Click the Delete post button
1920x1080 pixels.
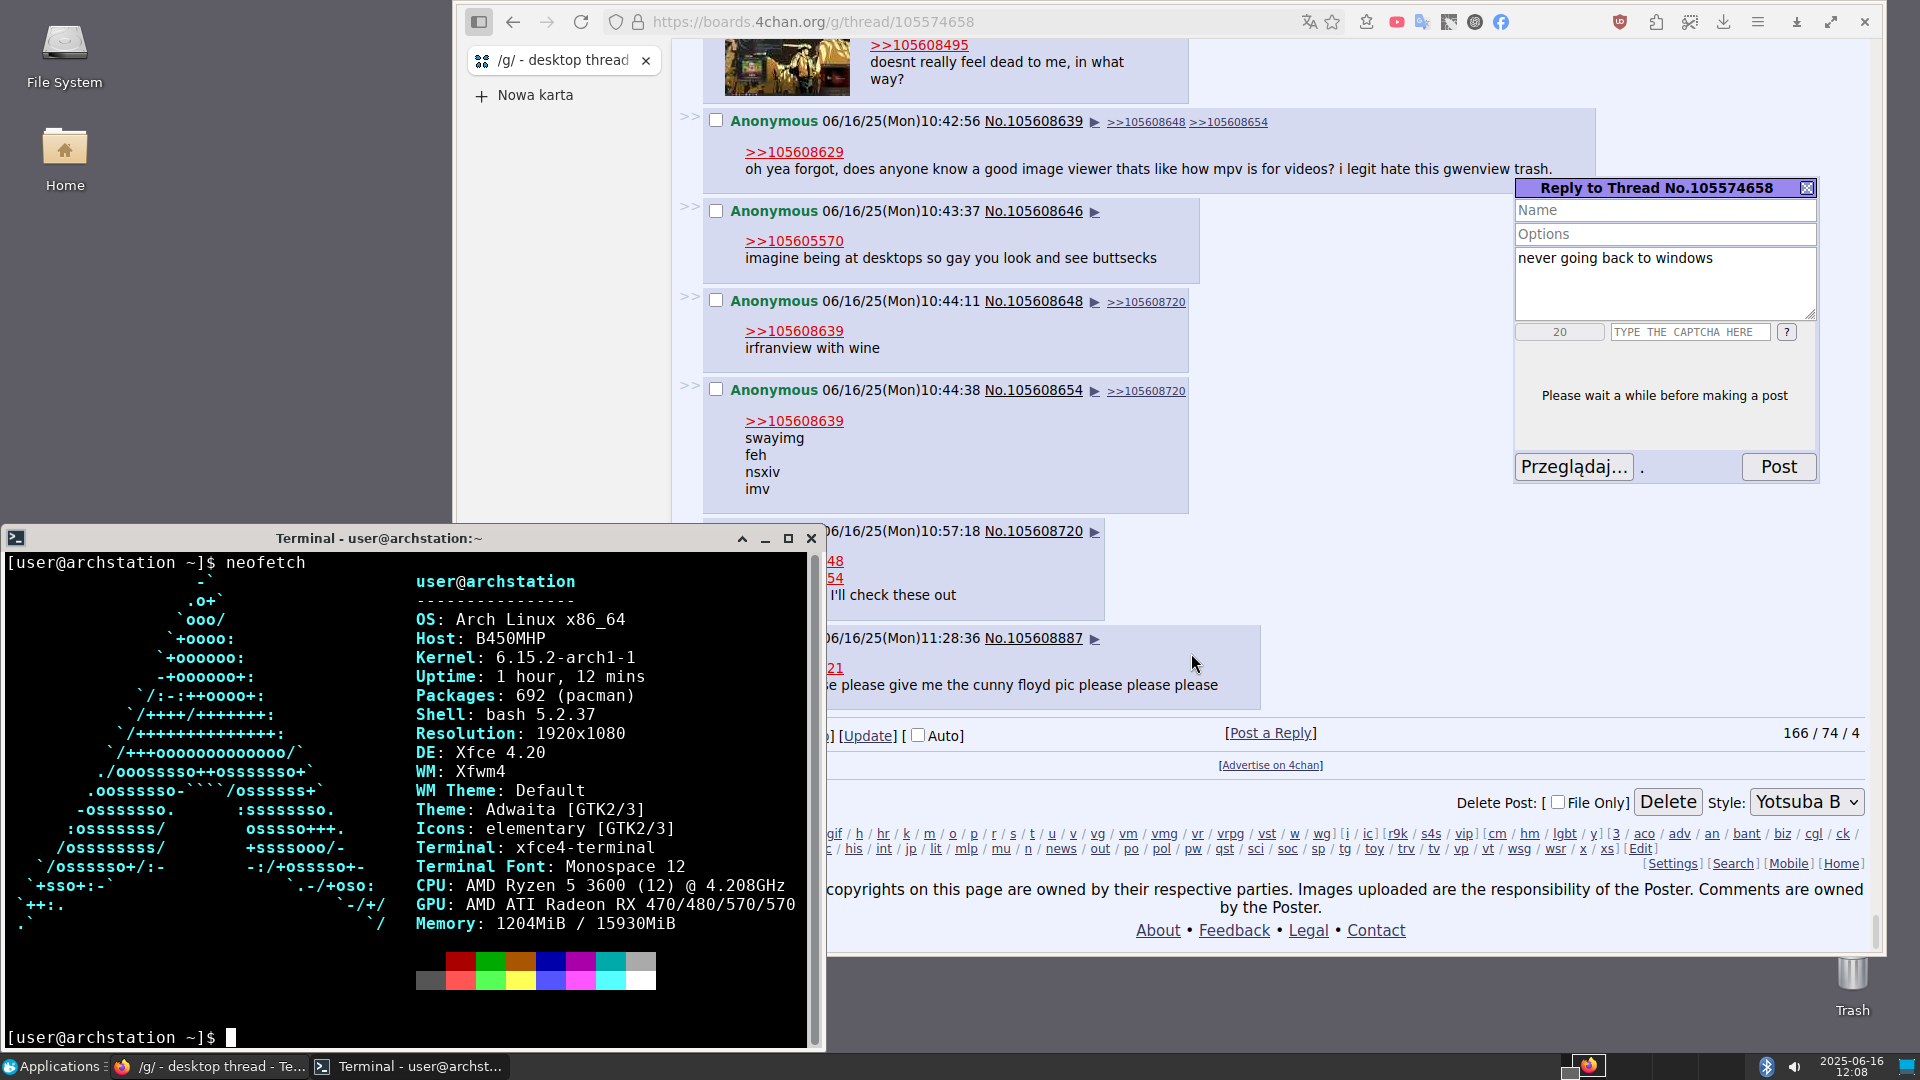click(x=1668, y=802)
